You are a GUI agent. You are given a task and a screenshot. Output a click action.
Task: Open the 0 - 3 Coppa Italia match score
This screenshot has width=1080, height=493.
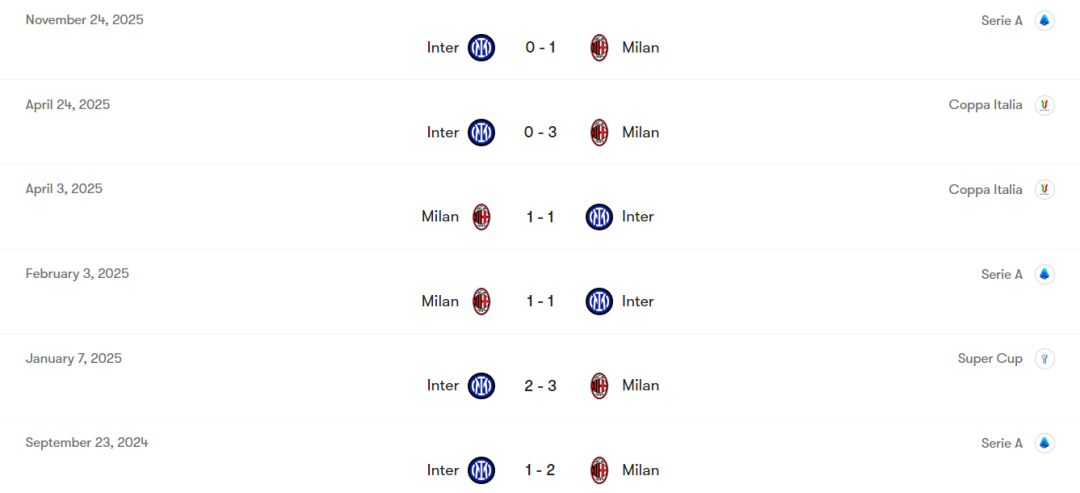[x=540, y=132]
